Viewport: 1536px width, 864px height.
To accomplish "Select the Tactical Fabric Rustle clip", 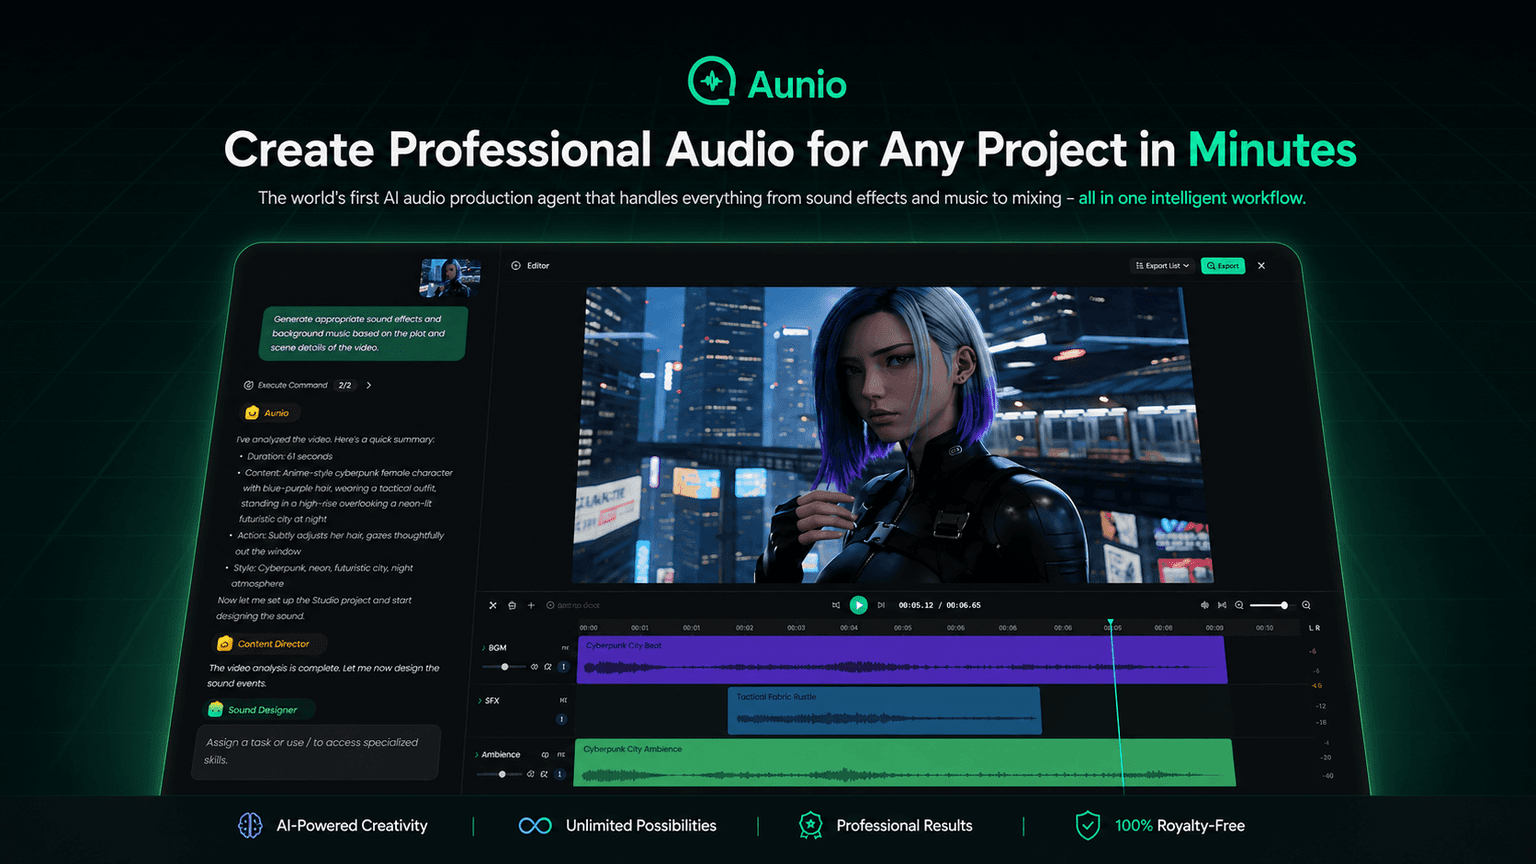I will (x=884, y=710).
